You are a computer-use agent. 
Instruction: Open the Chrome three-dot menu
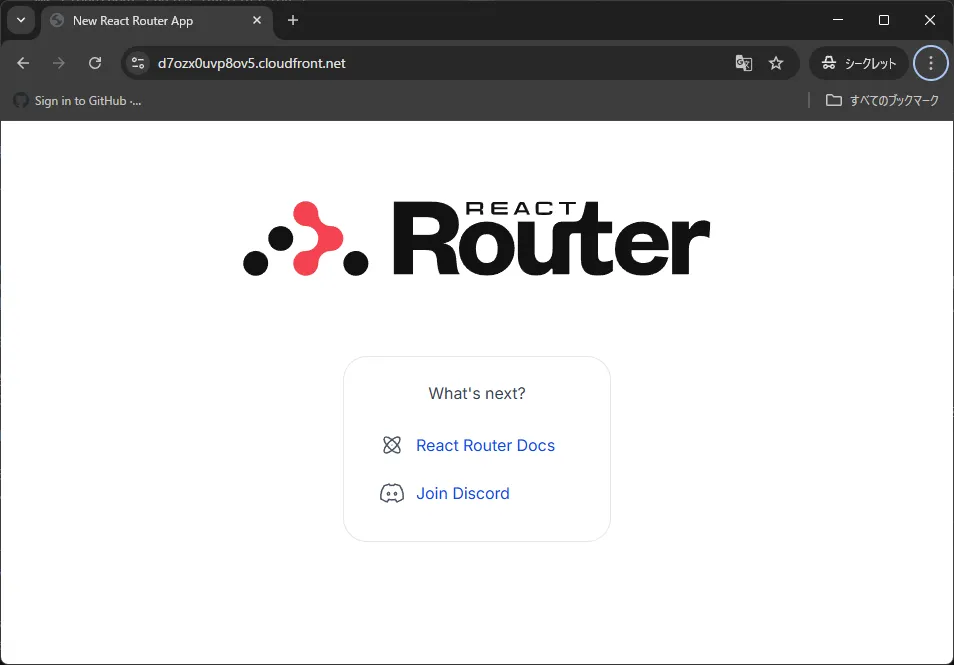(930, 63)
